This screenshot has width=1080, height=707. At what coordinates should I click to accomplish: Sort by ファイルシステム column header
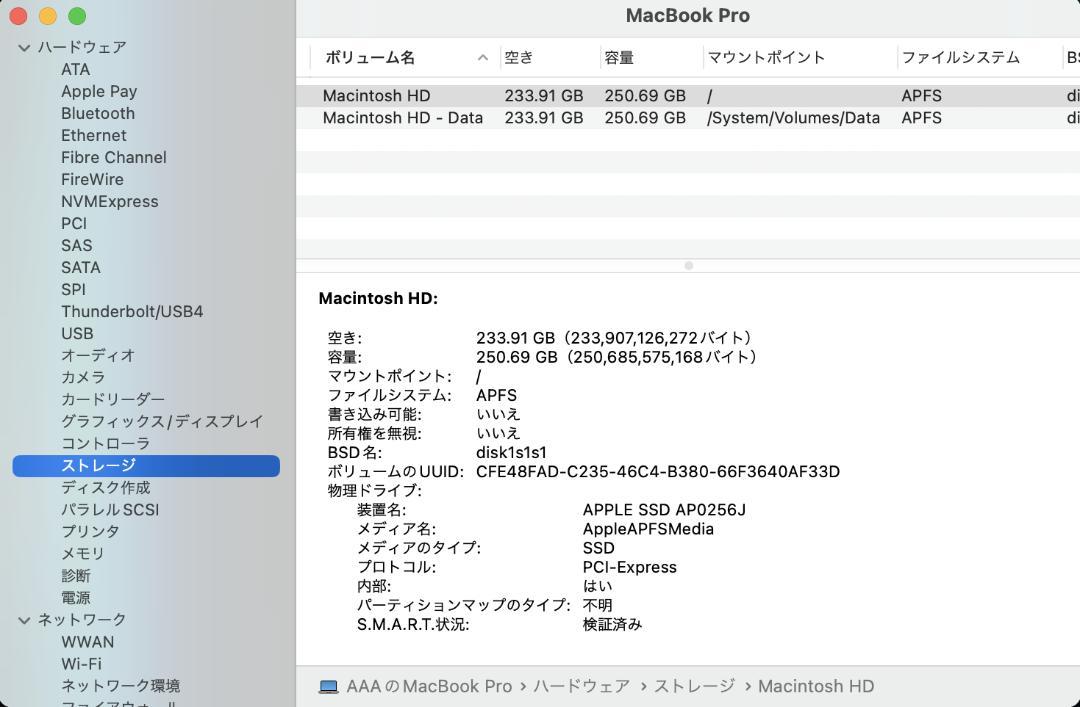point(961,58)
